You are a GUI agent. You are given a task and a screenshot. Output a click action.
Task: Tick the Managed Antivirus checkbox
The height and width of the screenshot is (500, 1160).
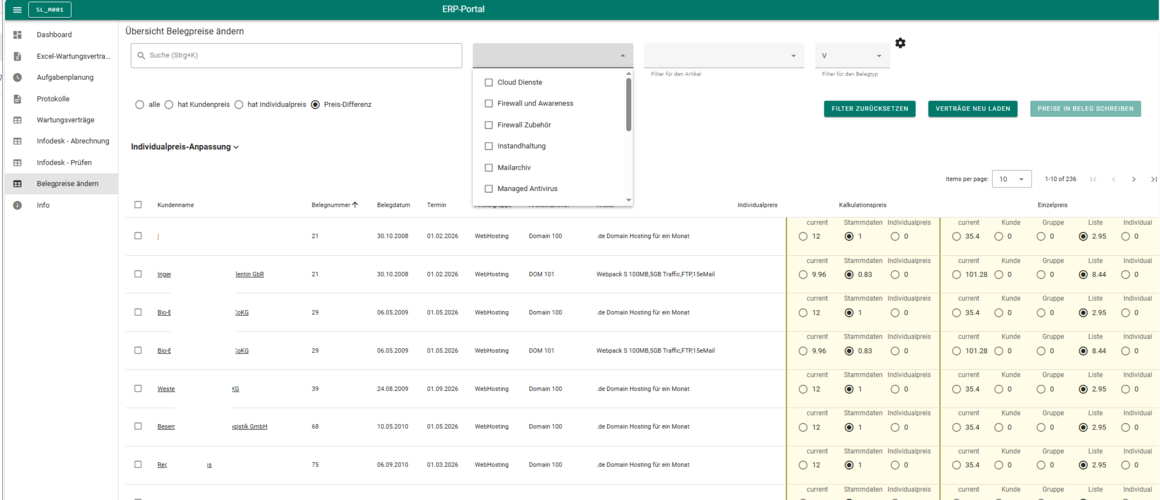[x=488, y=189]
